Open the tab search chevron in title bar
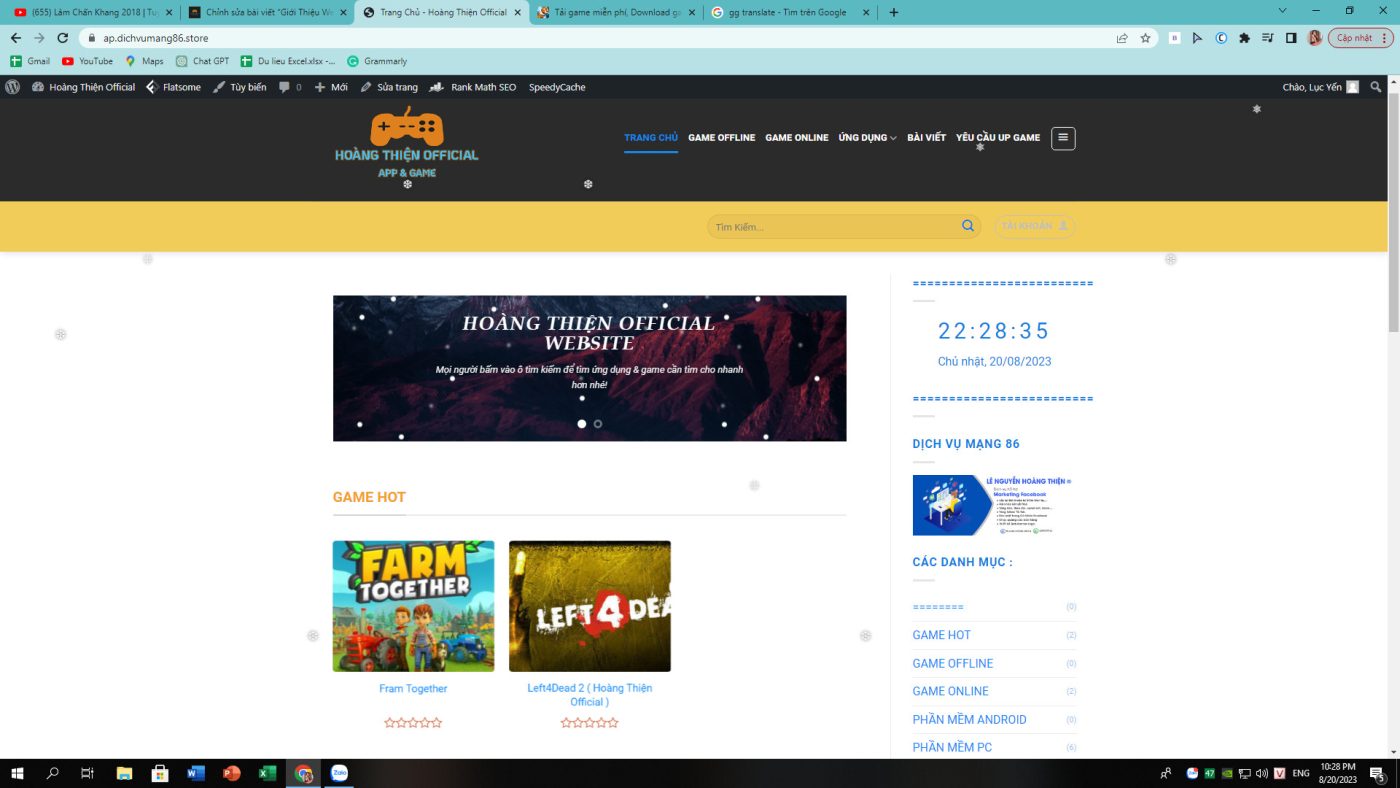1400x788 pixels. 1283,11
